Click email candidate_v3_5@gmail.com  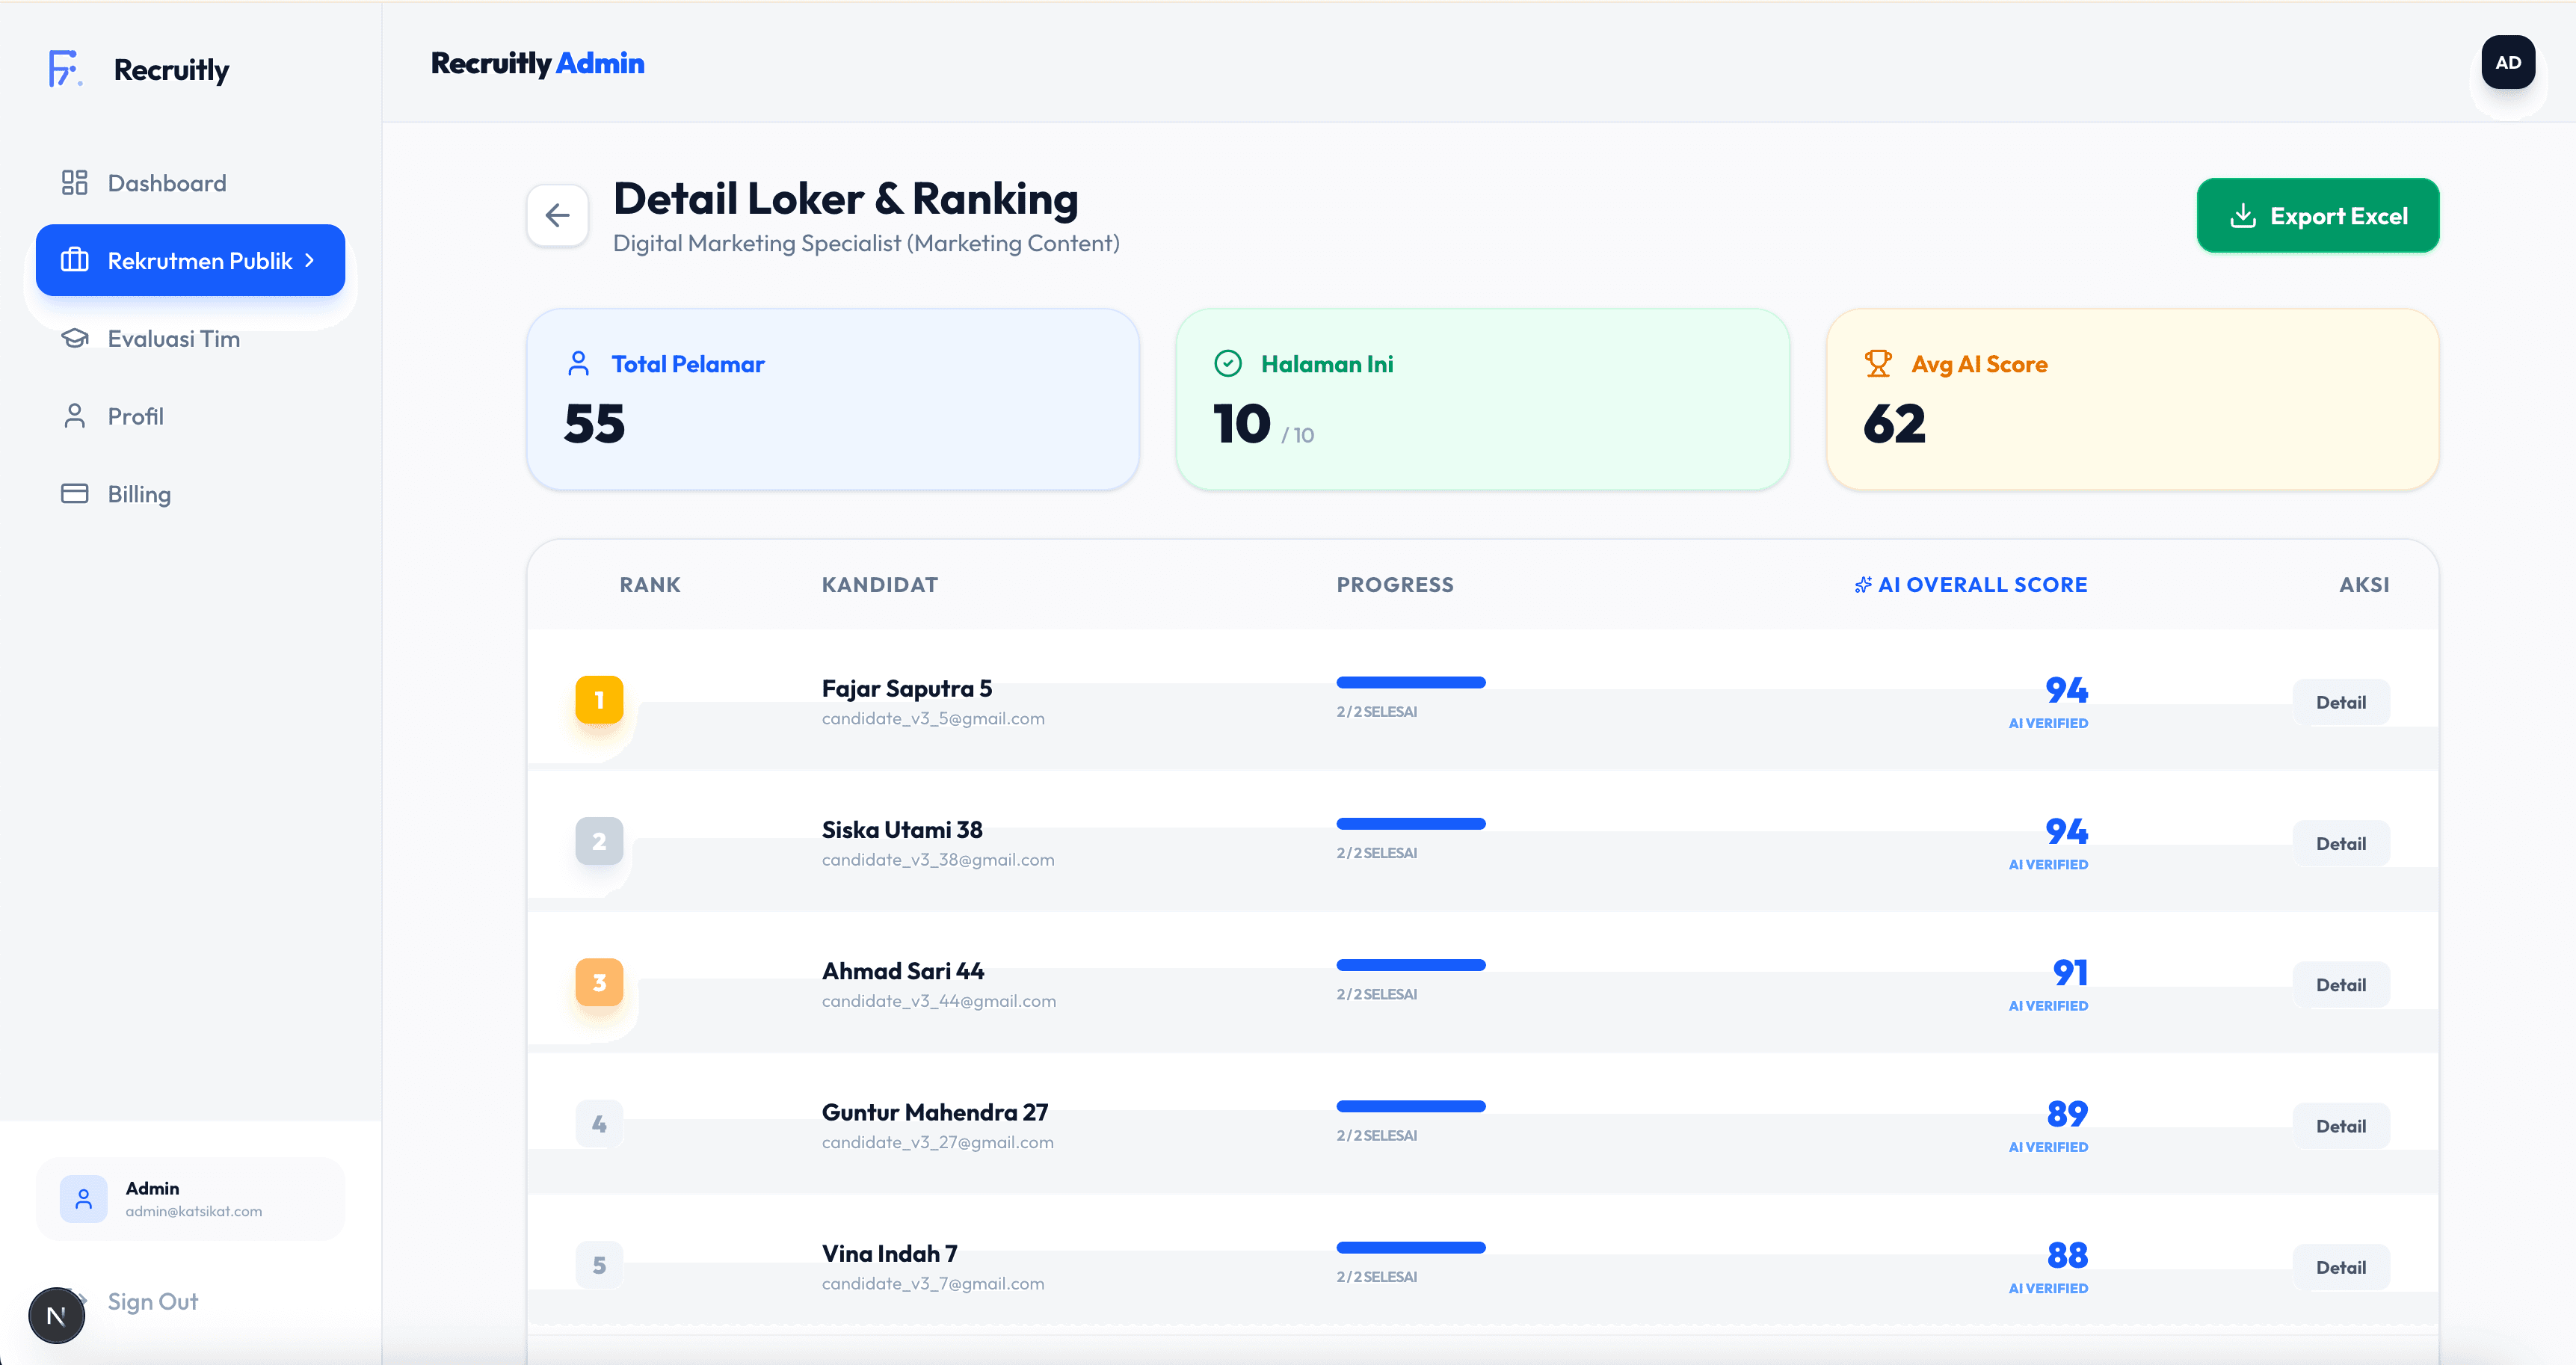point(932,718)
